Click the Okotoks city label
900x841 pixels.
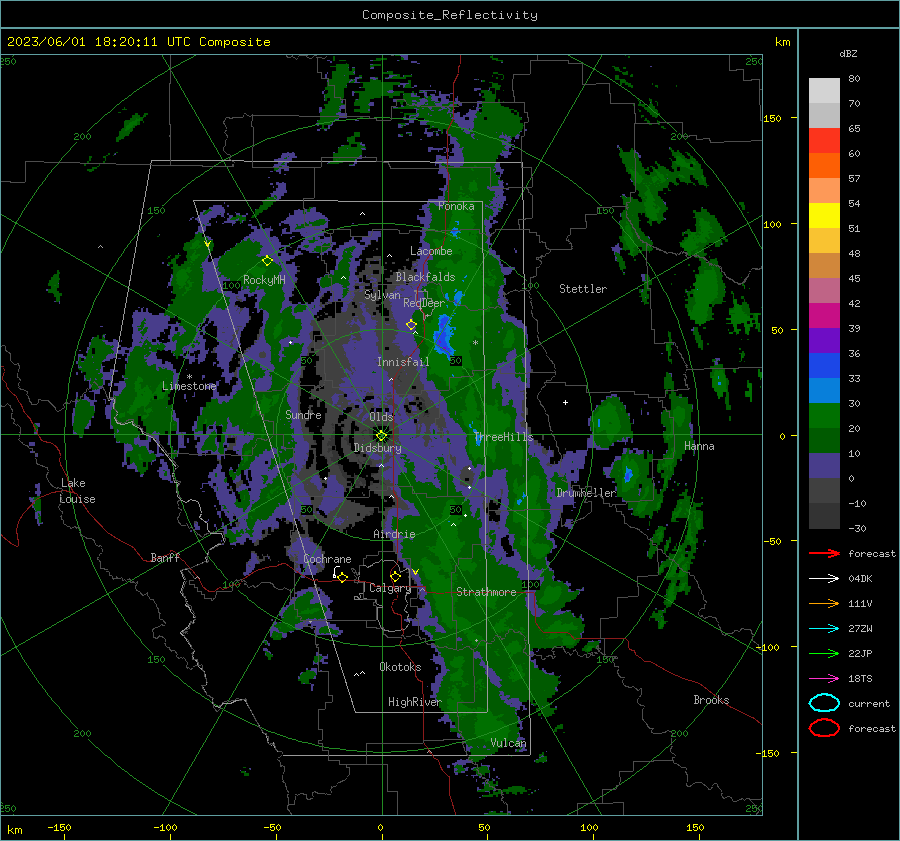[x=400, y=667]
